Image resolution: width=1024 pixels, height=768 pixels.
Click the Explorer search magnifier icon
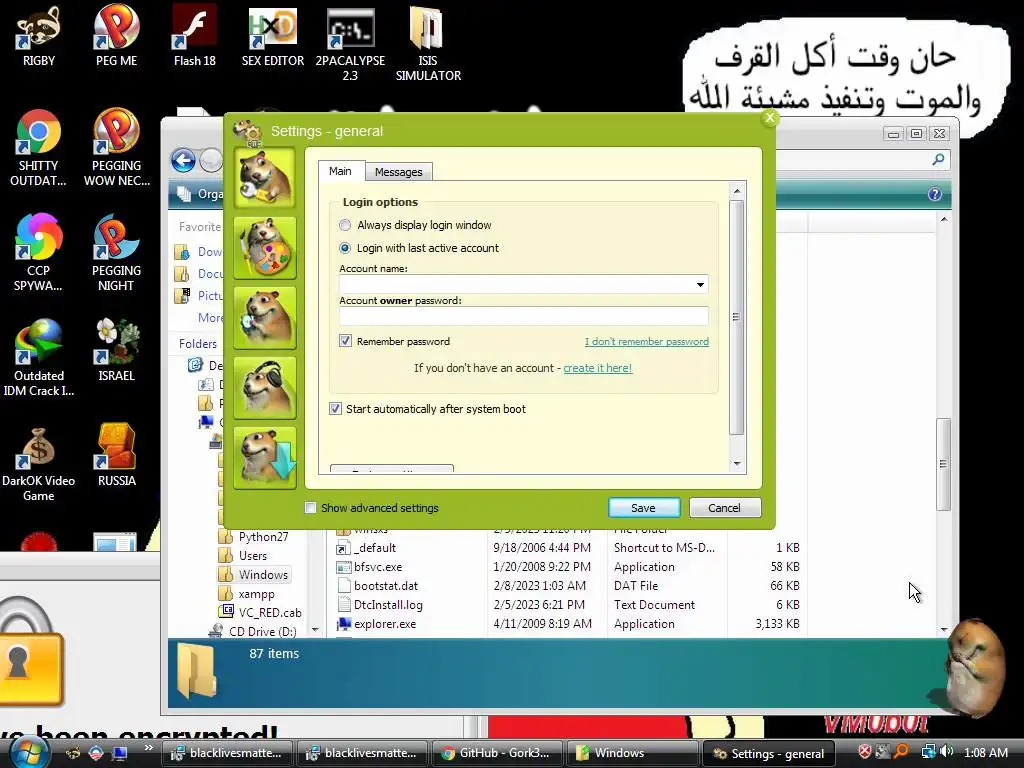(x=938, y=159)
